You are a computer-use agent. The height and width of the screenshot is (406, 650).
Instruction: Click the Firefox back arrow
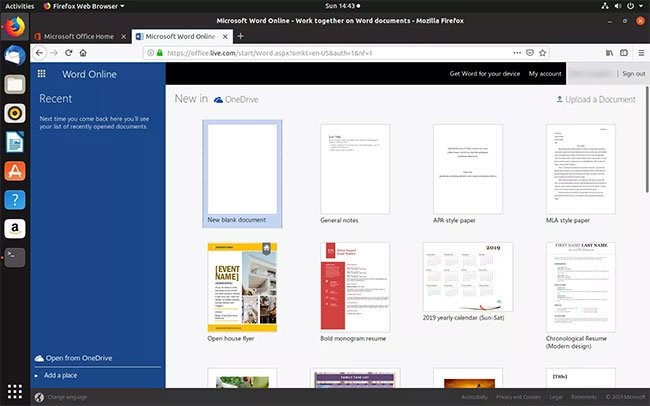(39, 53)
